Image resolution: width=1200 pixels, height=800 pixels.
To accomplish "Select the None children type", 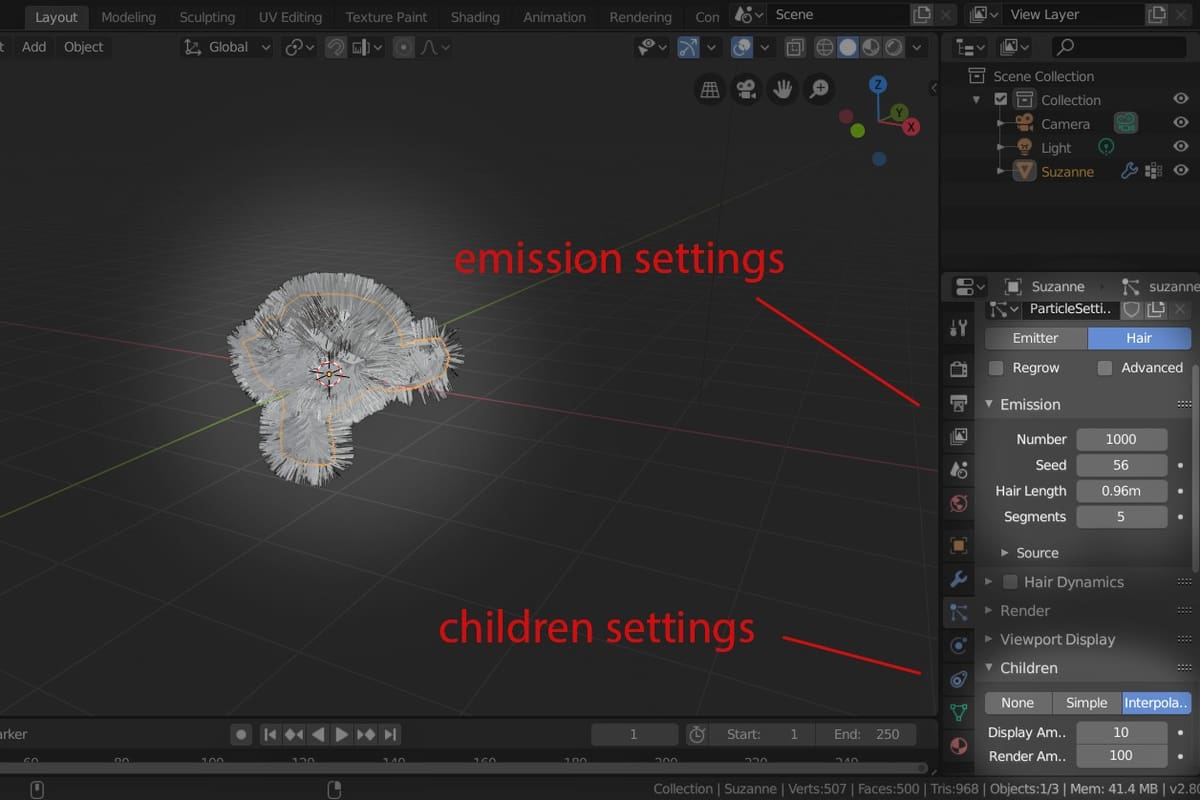I will (x=1018, y=703).
